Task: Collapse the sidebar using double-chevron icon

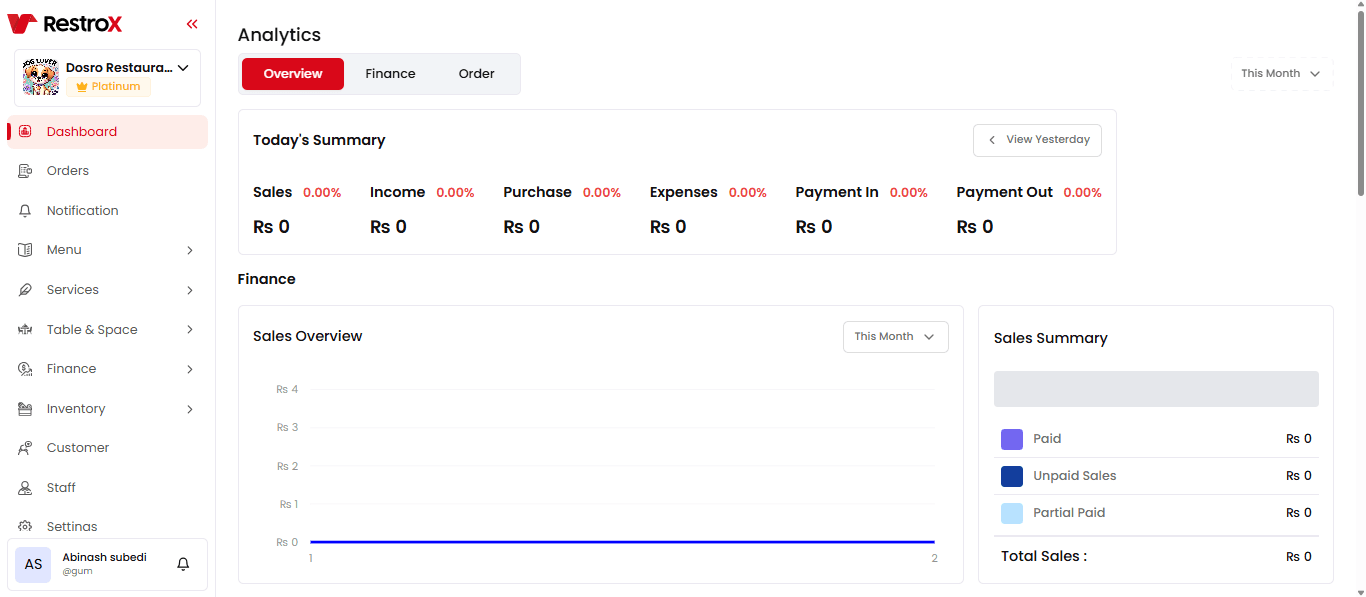Action: (x=192, y=24)
